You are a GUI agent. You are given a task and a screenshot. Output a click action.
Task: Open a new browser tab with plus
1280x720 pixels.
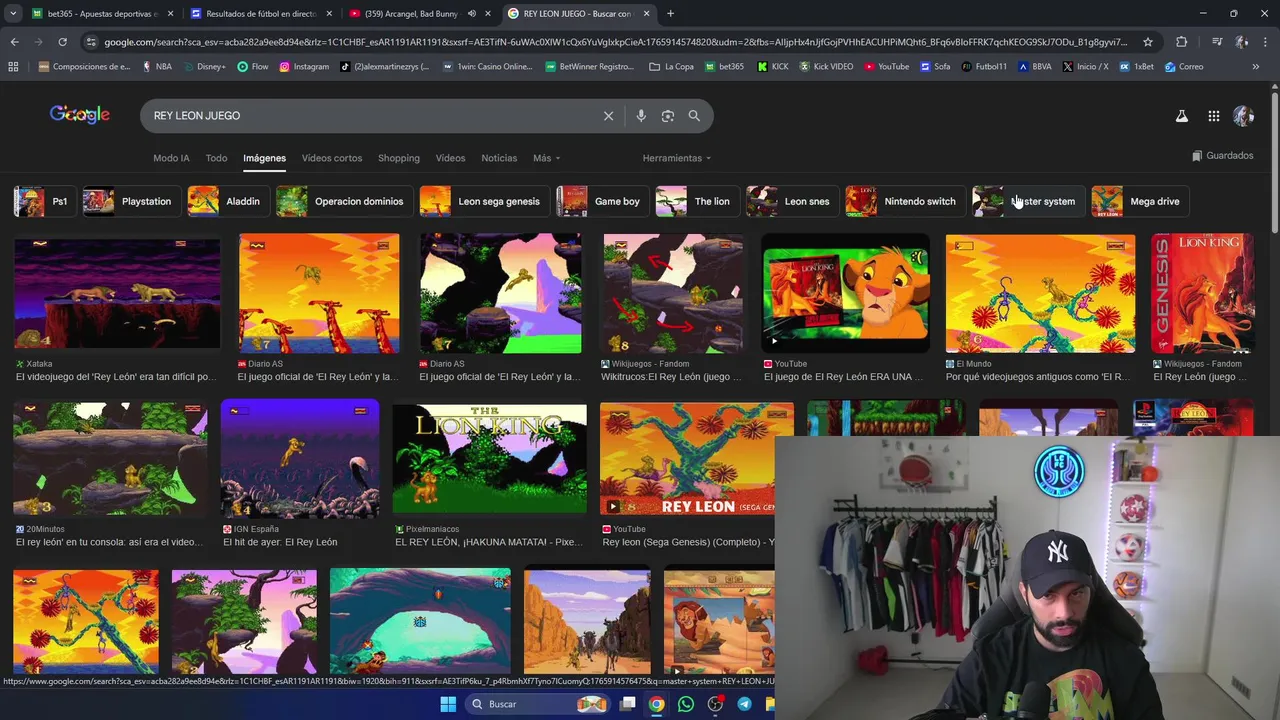(x=670, y=14)
